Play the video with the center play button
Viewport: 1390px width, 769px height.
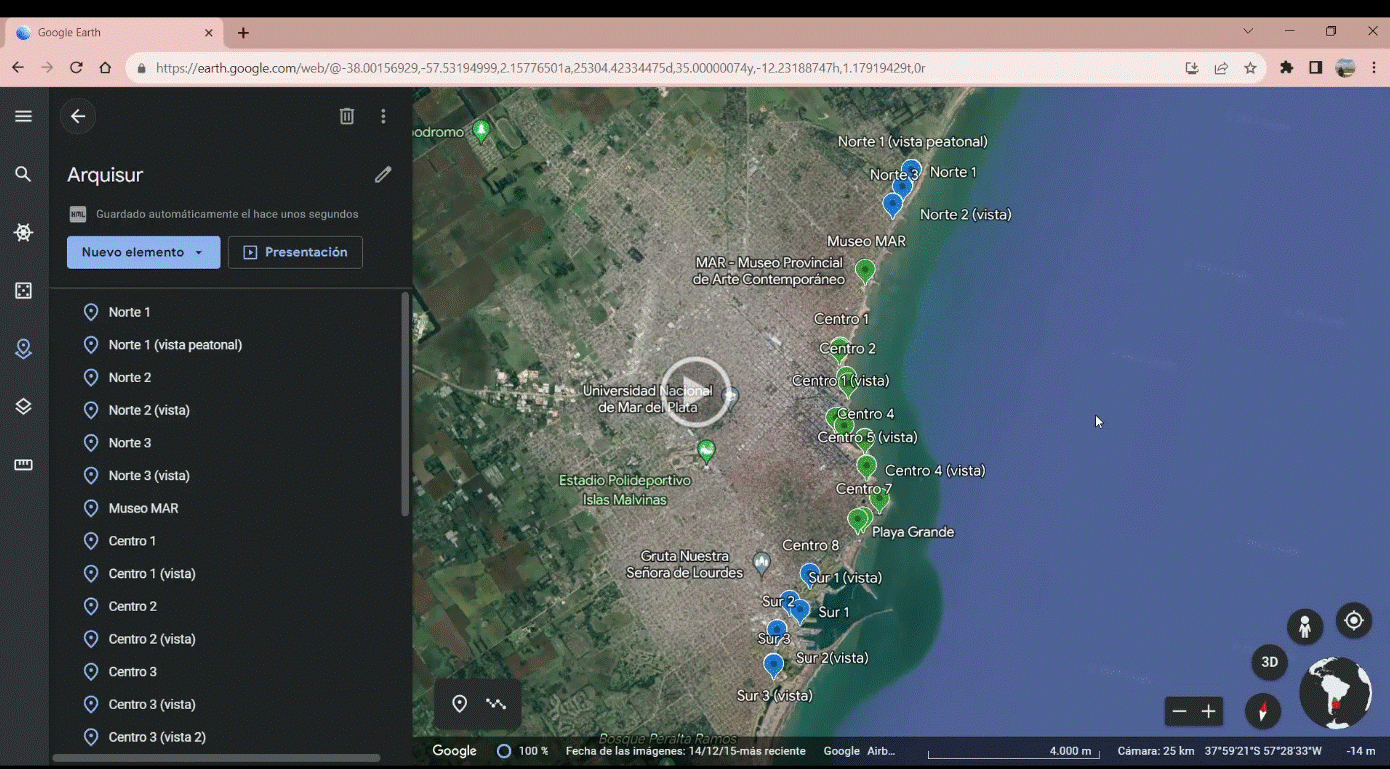(696, 392)
